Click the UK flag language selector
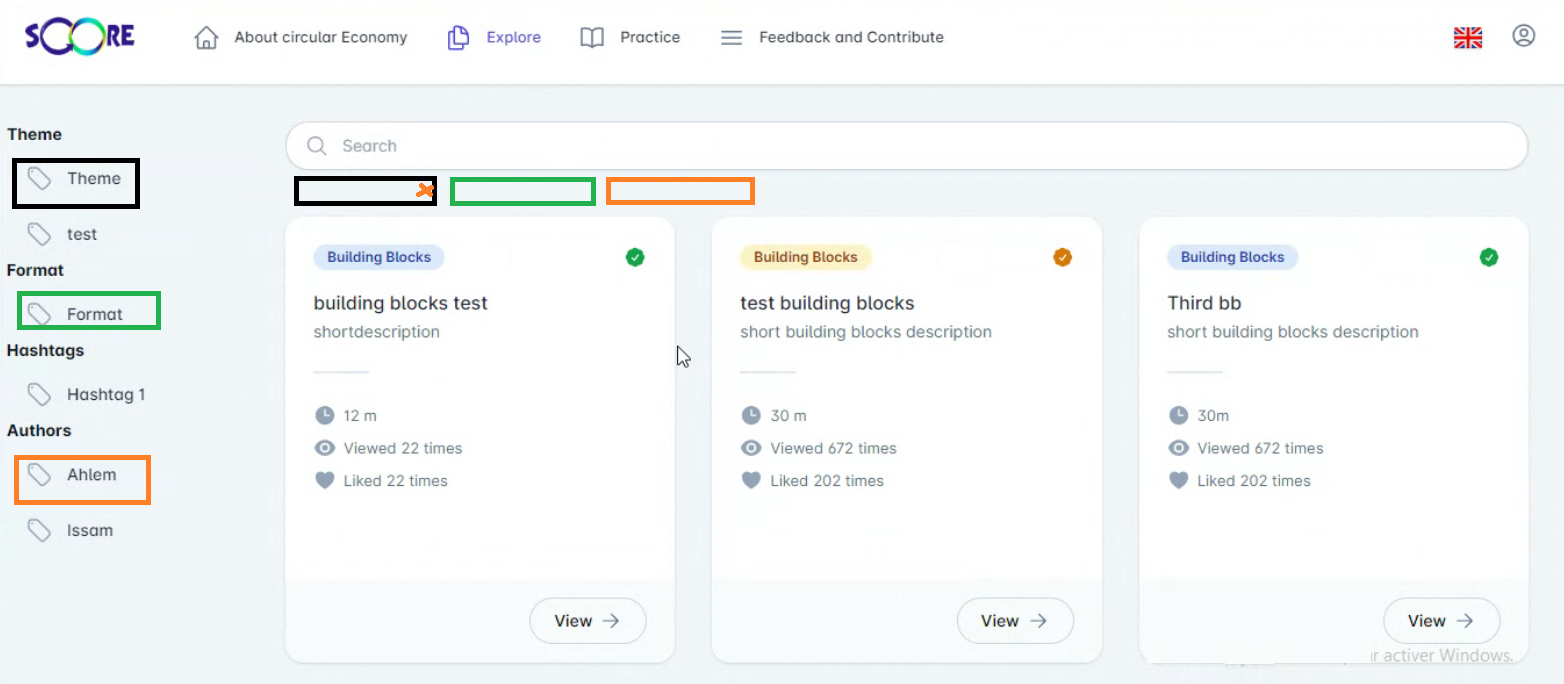 coord(1467,38)
